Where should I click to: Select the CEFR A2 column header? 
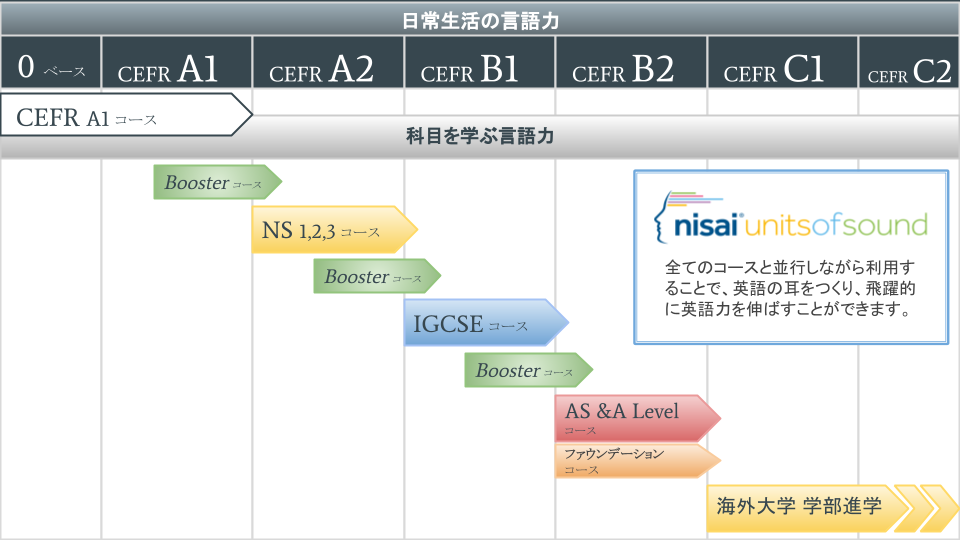(328, 68)
